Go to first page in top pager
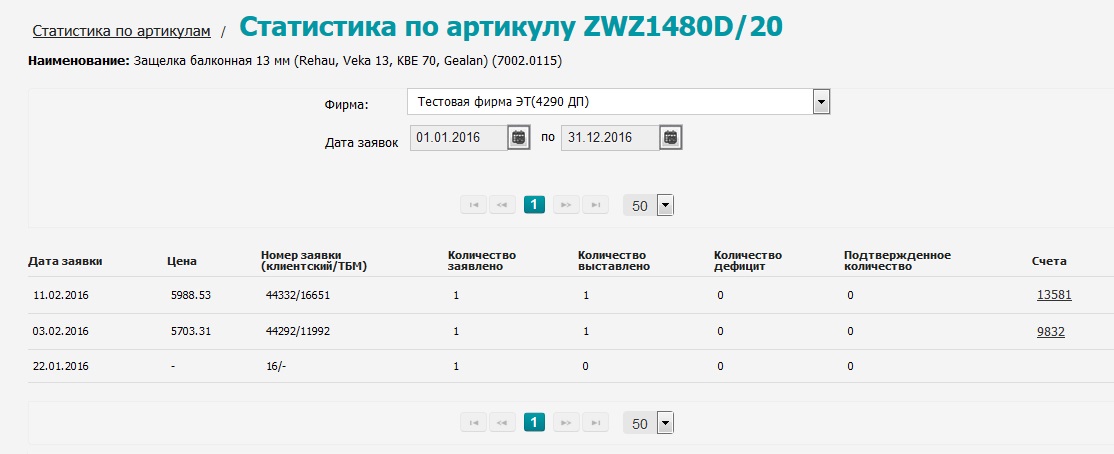The width and height of the screenshot is (1114, 454). (473, 205)
